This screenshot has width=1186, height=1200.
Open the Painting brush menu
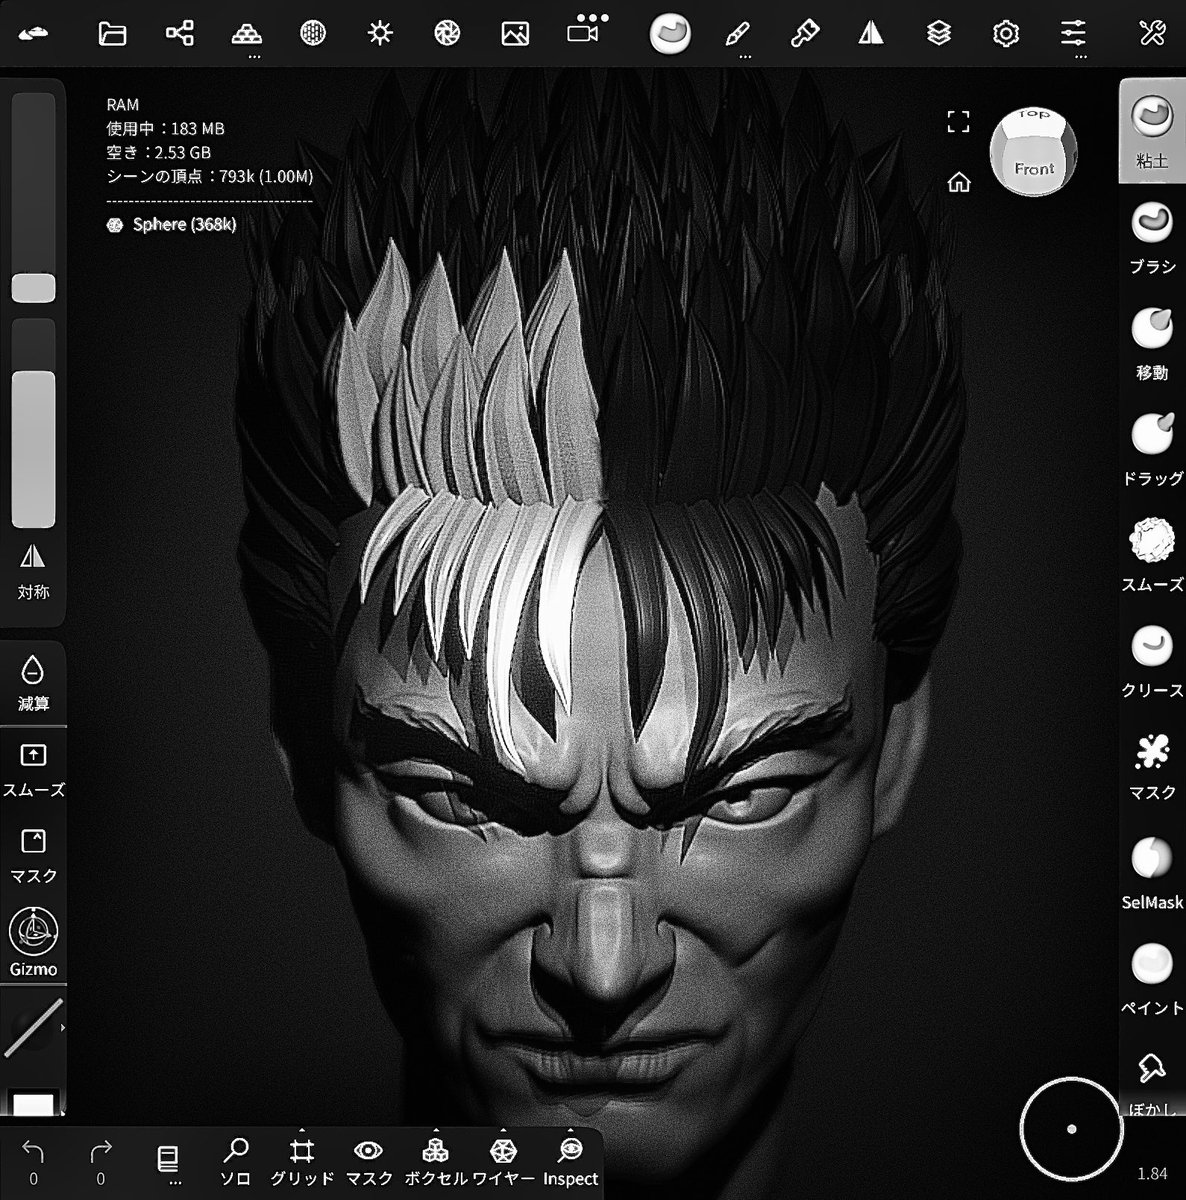(804, 34)
